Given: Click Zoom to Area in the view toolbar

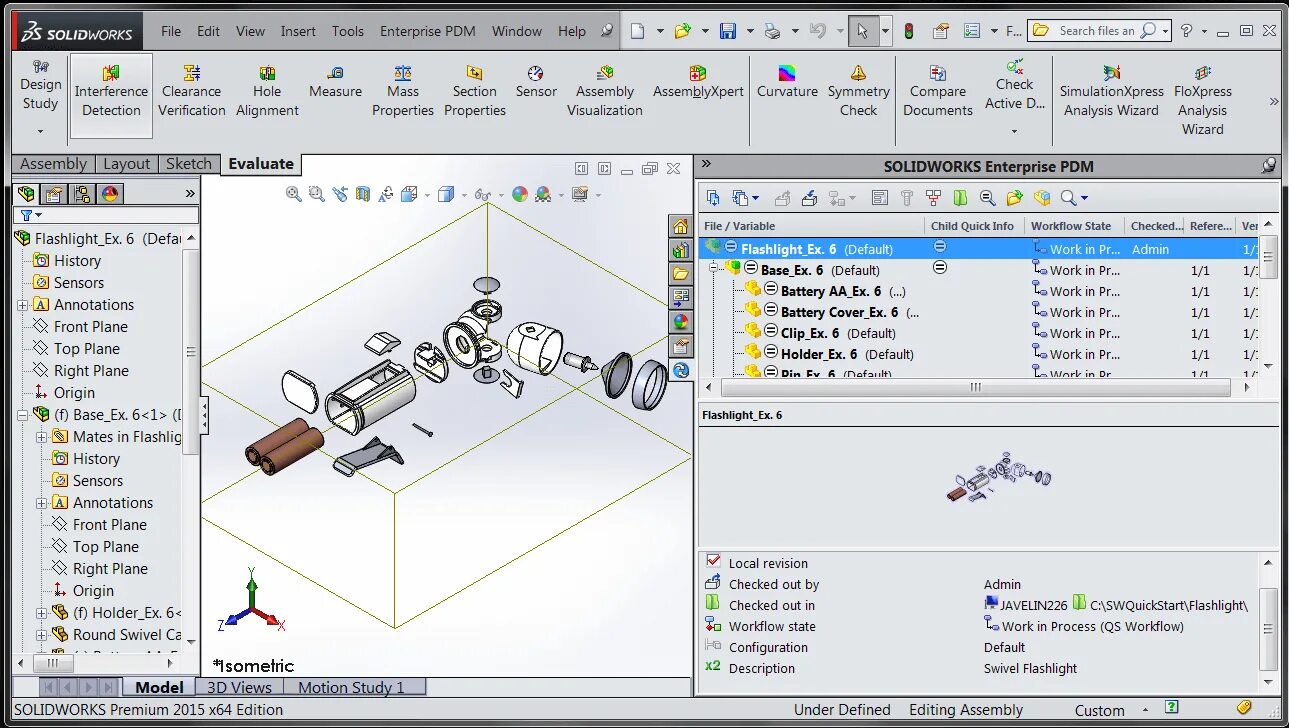Looking at the screenshot, I should click(x=316, y=194).
